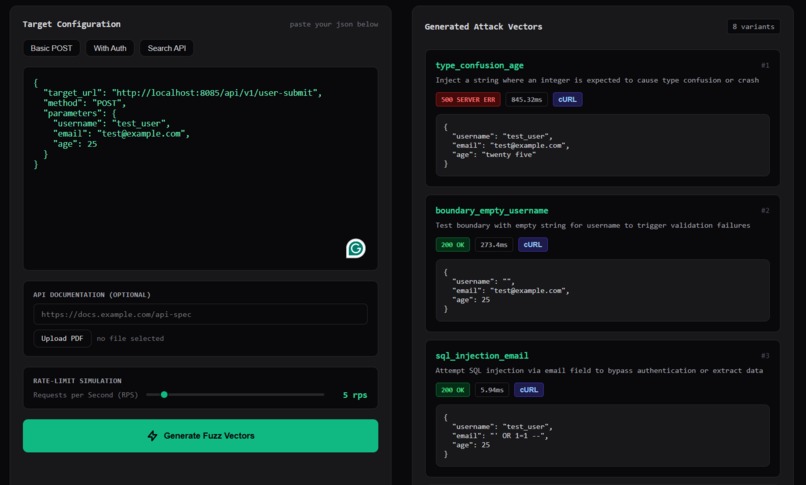Click the target_url line in the JSON editor
This screenshot has width=806, height=485.
(182, 93)
